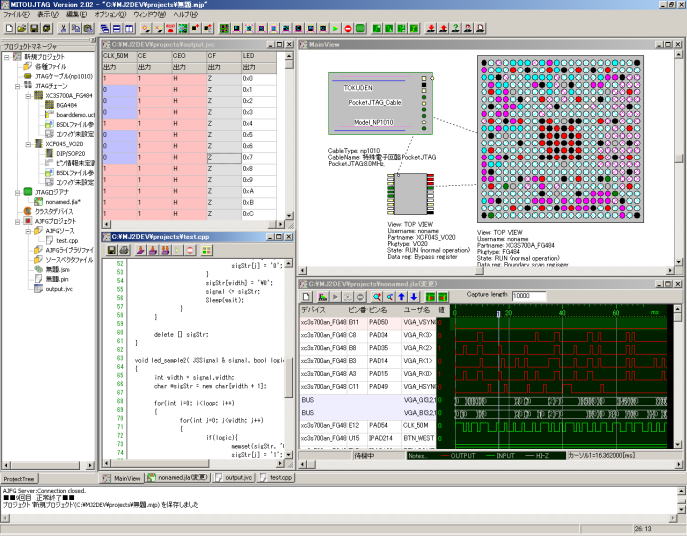Open the ヘルプ(H) menu
The width and height of the screenshot is (687, 536).
185,14
